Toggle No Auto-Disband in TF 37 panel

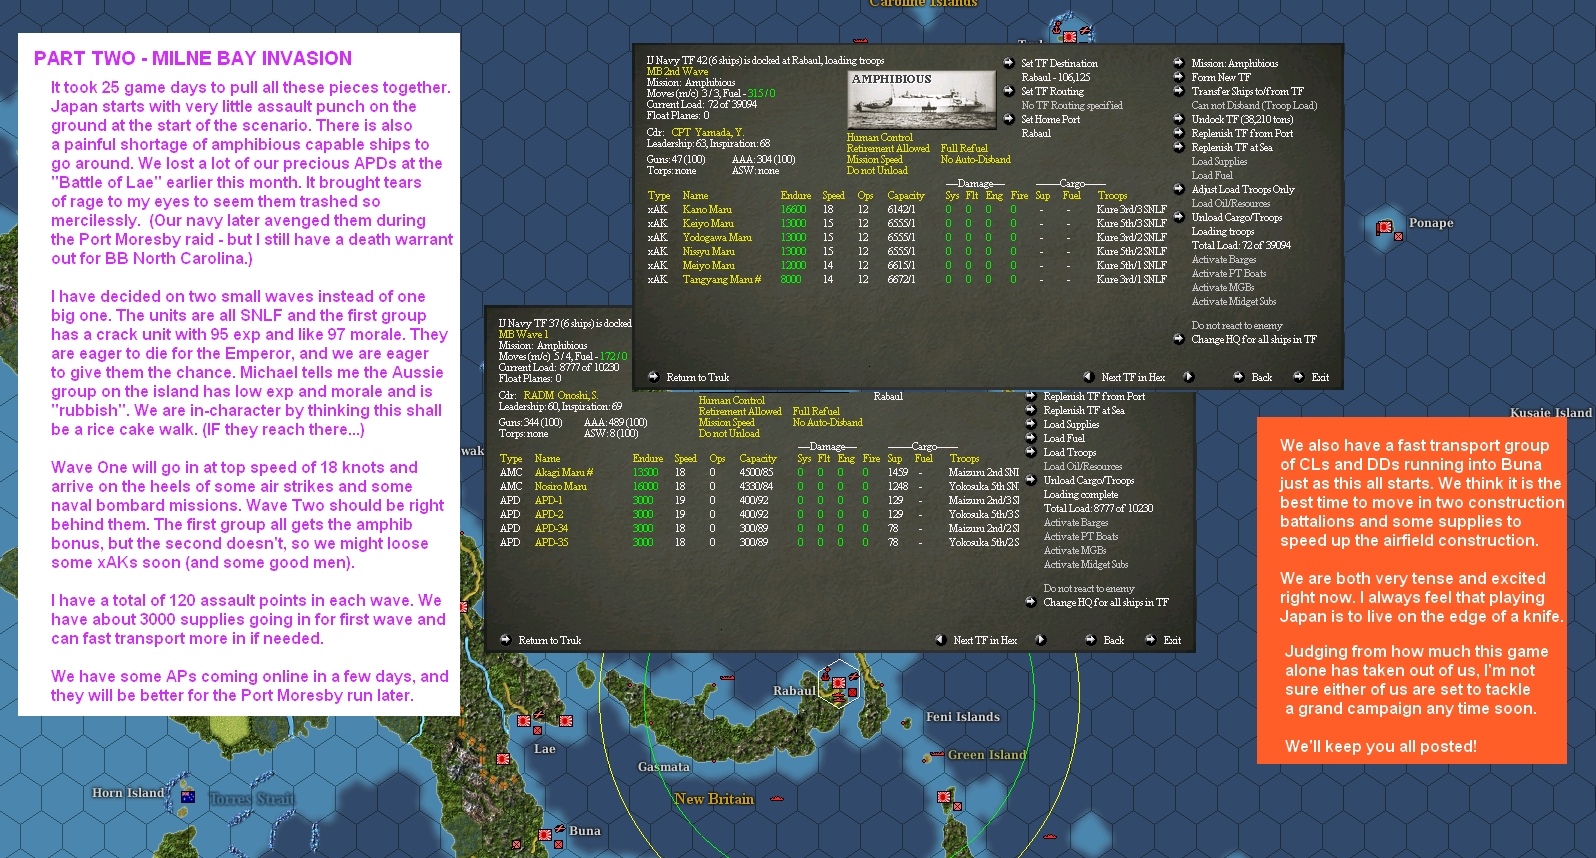(828, 423)
